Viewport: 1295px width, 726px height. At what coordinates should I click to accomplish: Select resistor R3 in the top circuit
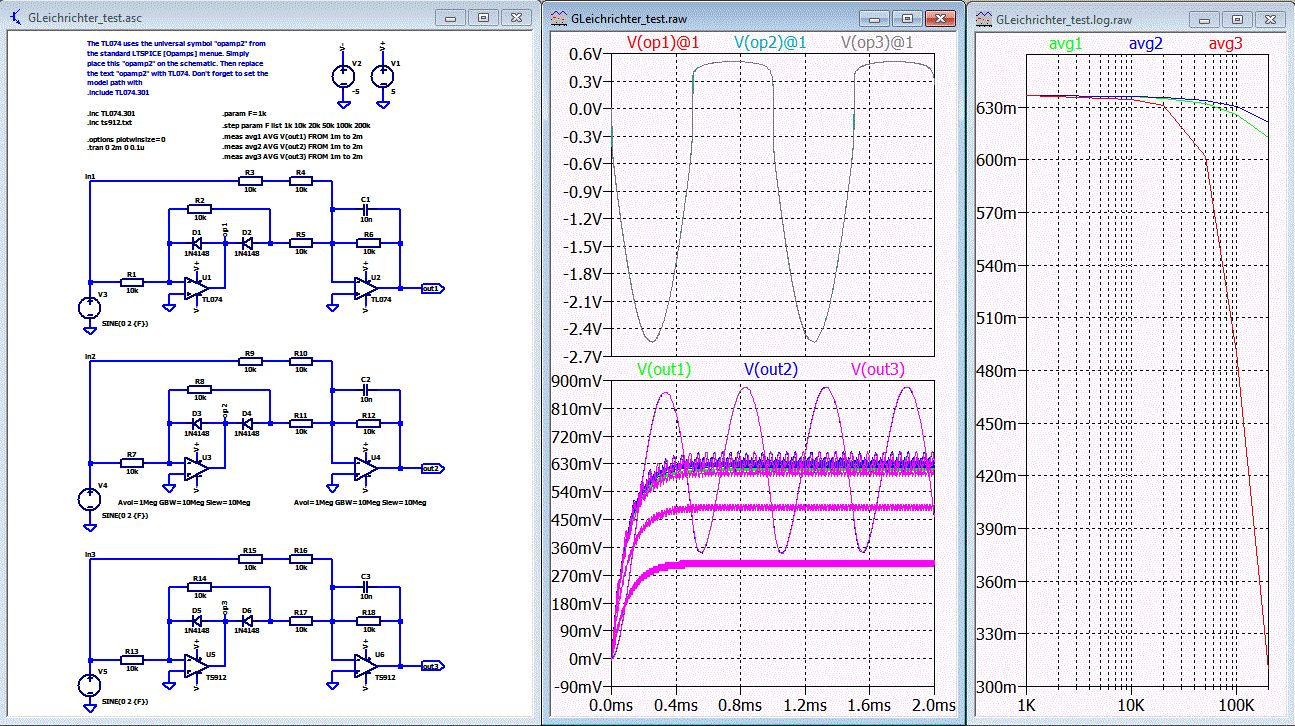pyautogui.click(x=250, y=181)
